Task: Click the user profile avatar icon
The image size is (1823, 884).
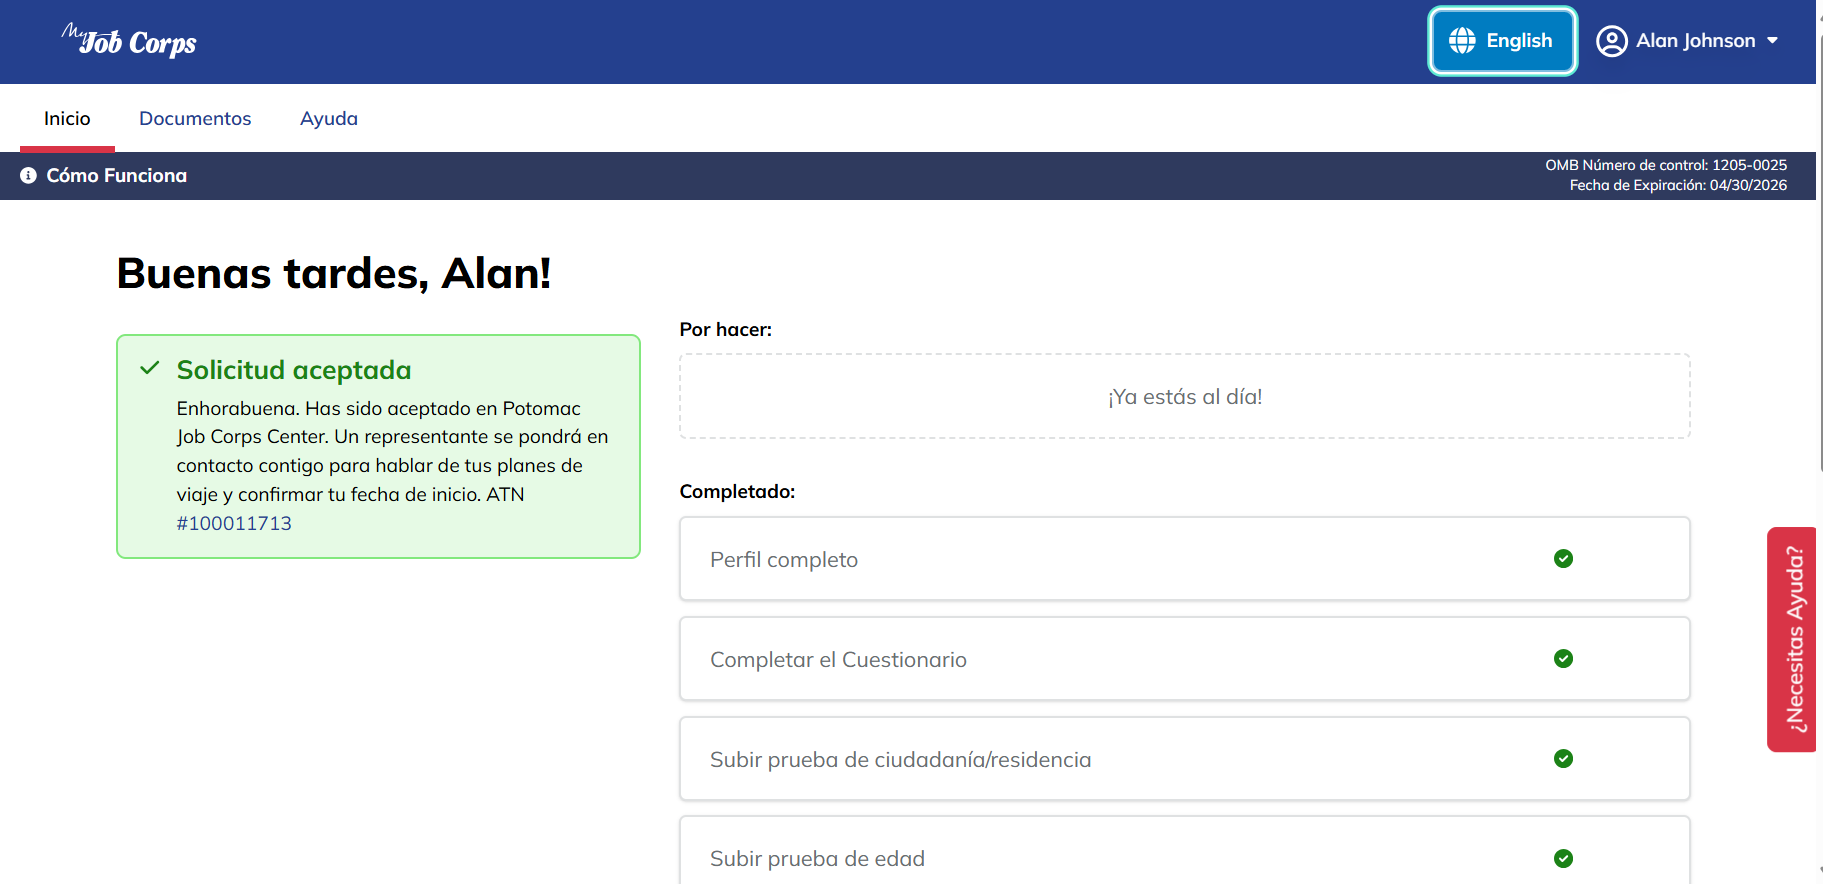Action: tap(1611, 41)
